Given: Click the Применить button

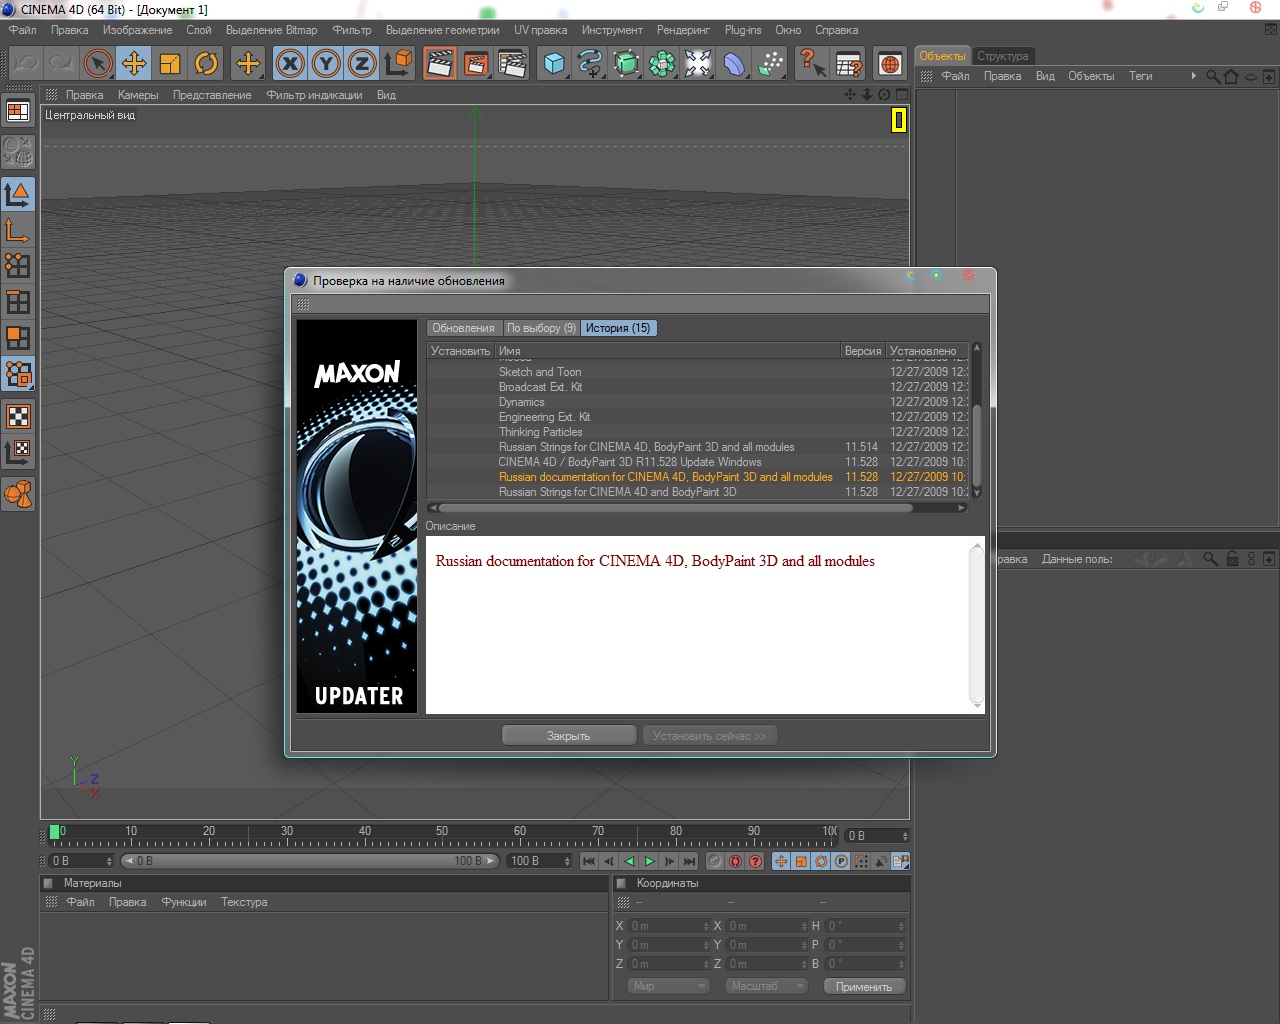Looking at the screenshot, I should click(x=864, y=986).
